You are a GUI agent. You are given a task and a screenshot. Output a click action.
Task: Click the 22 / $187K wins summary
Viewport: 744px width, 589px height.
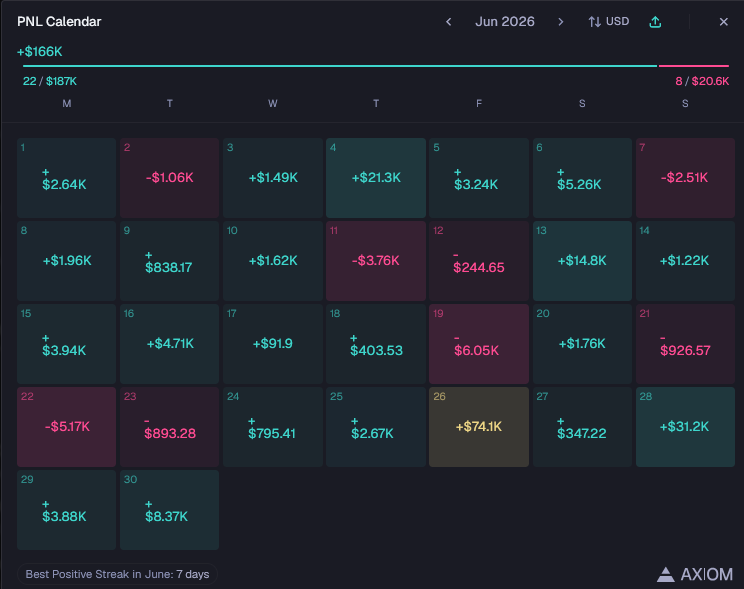click(x=50, y=81)
